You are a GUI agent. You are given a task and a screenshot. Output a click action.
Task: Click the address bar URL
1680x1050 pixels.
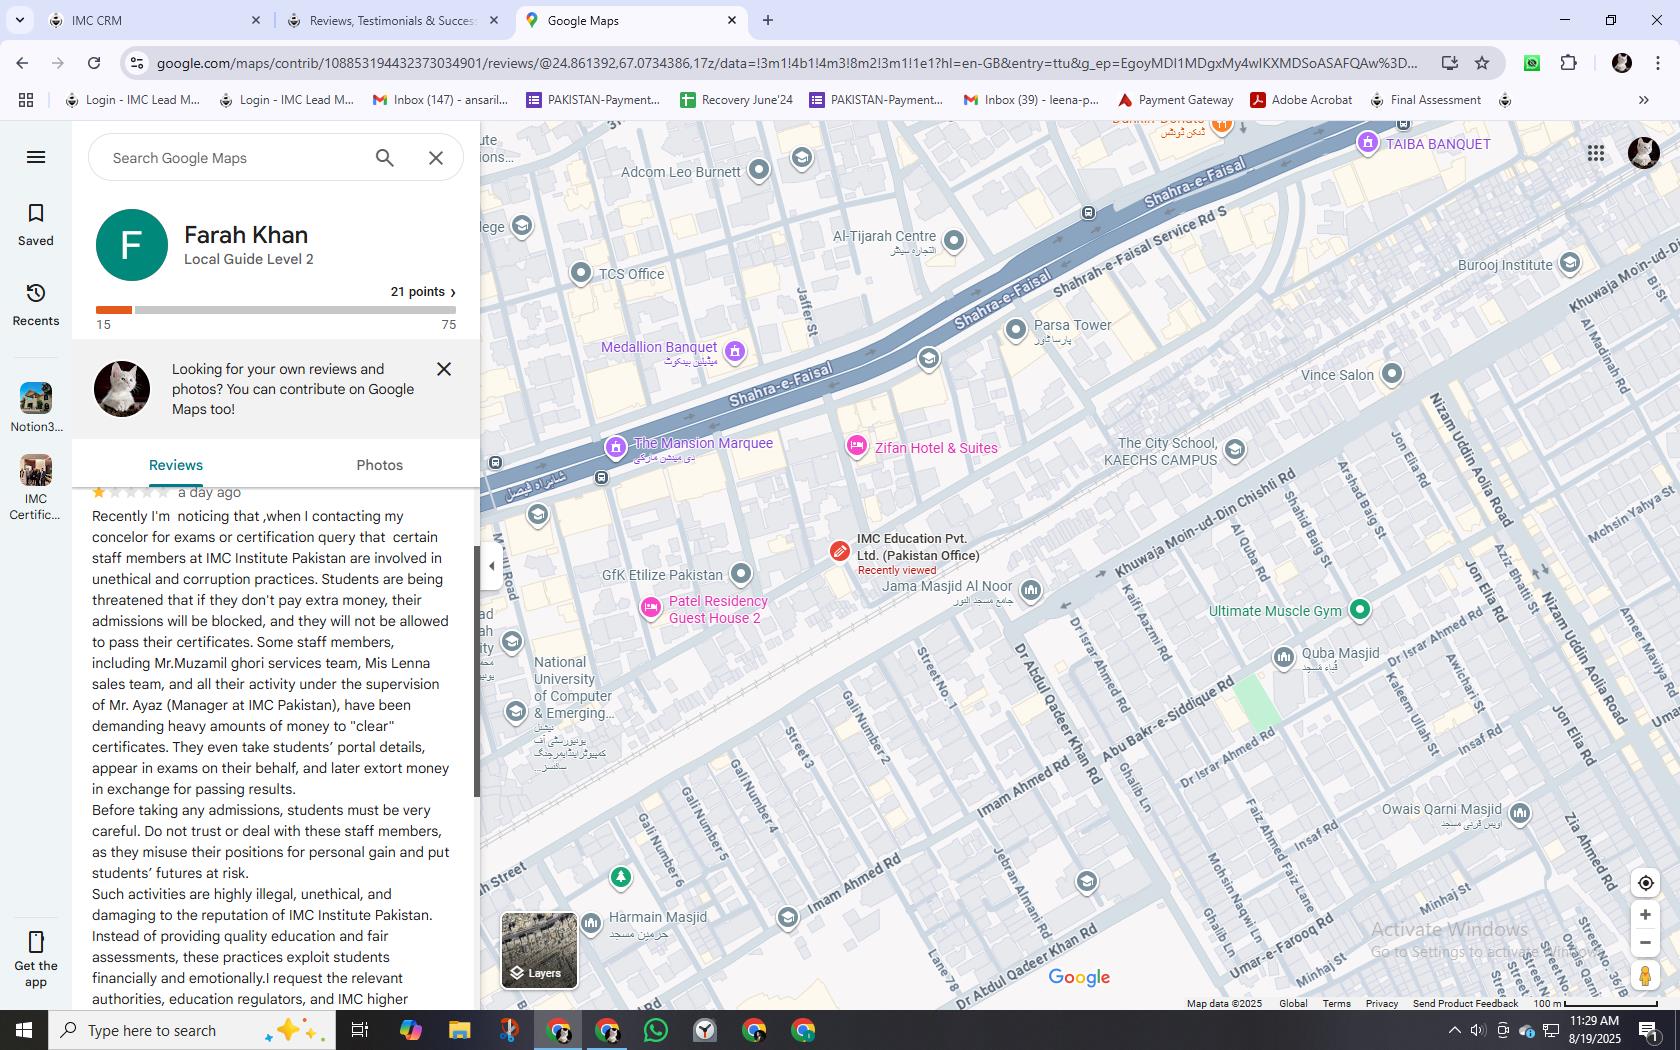pyautogui.click(x=786, y=63)
